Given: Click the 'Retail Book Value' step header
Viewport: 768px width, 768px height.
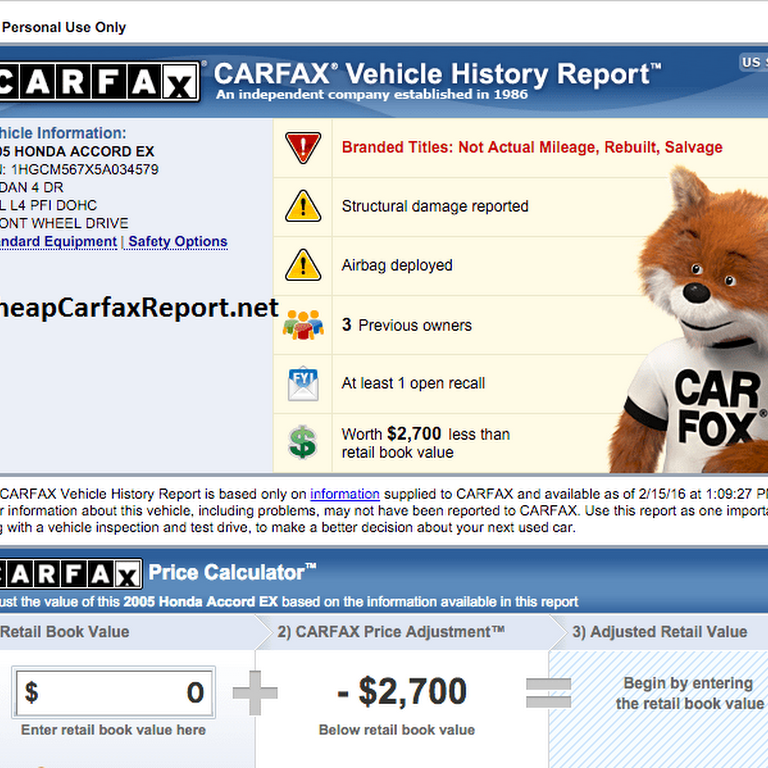Looking at the screenshot, I should click(x=65, y=632).
